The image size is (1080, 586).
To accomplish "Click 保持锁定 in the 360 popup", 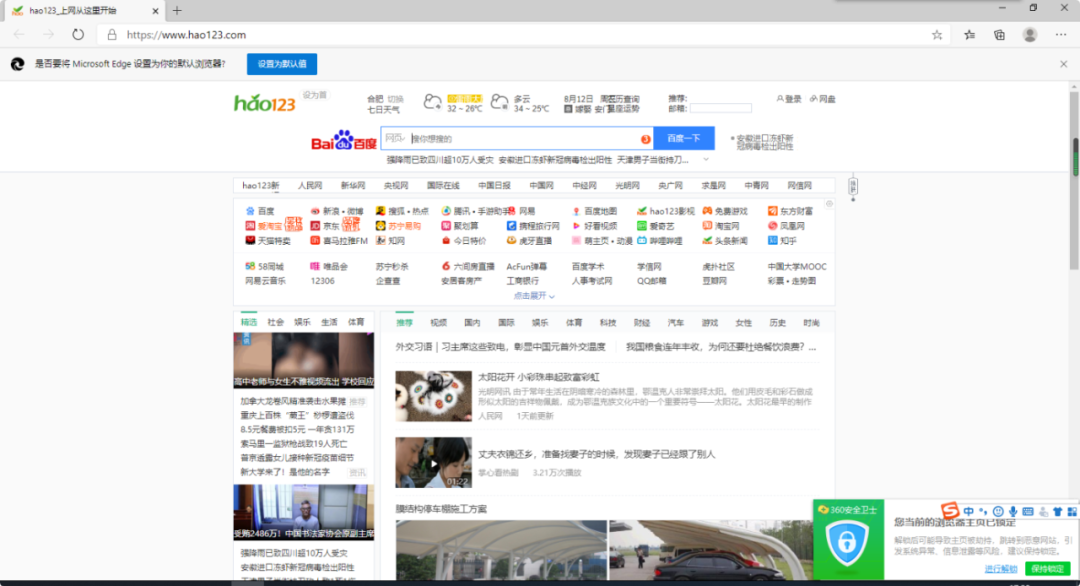I will point(1048,569).
